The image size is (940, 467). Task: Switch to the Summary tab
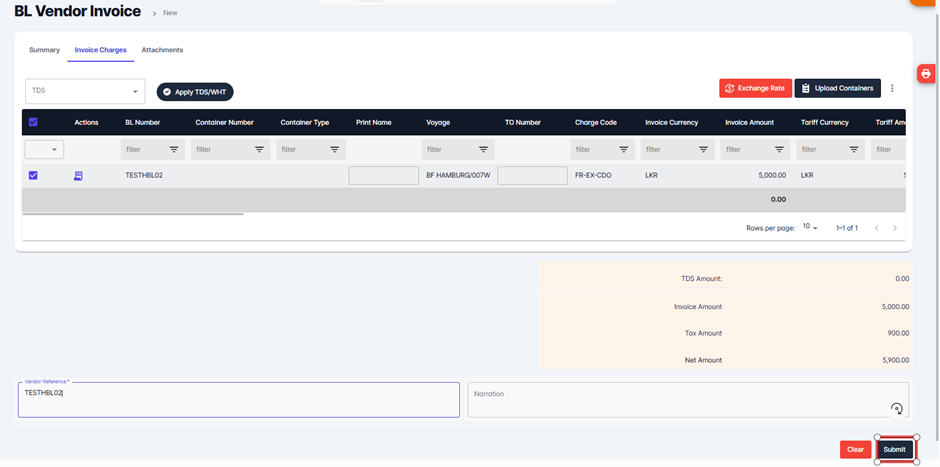pos(44,50)
